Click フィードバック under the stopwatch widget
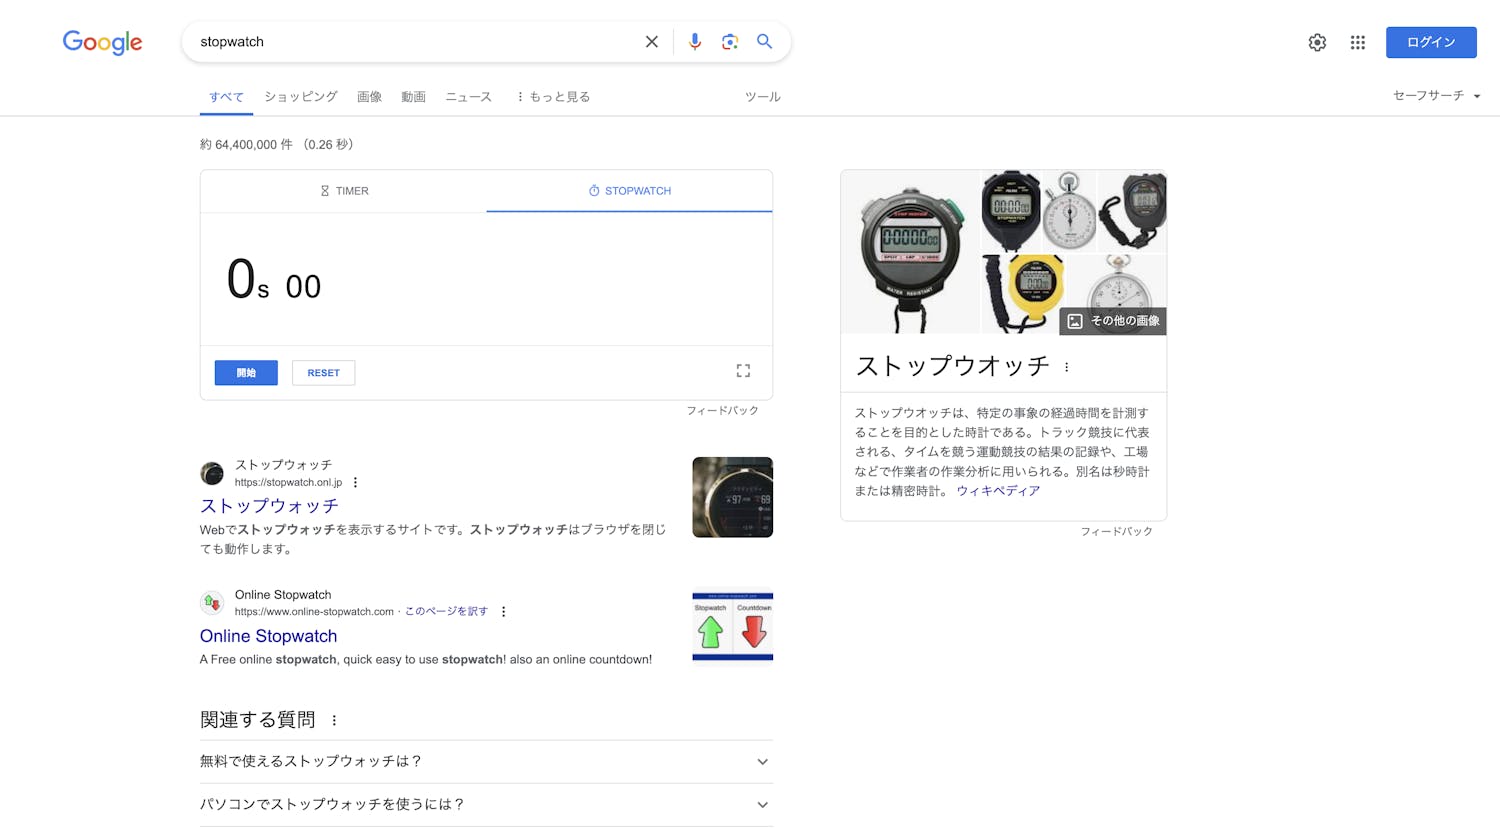 (722, 411)
